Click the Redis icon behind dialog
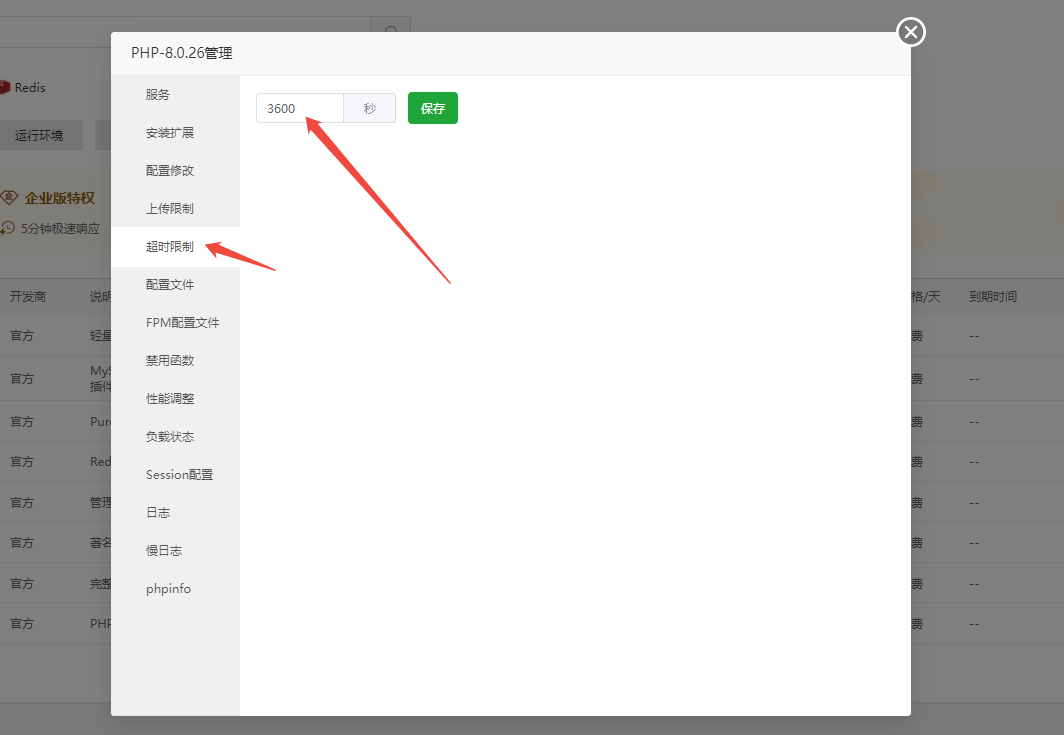Viewport: 1064px width, 735px height. 5,88
